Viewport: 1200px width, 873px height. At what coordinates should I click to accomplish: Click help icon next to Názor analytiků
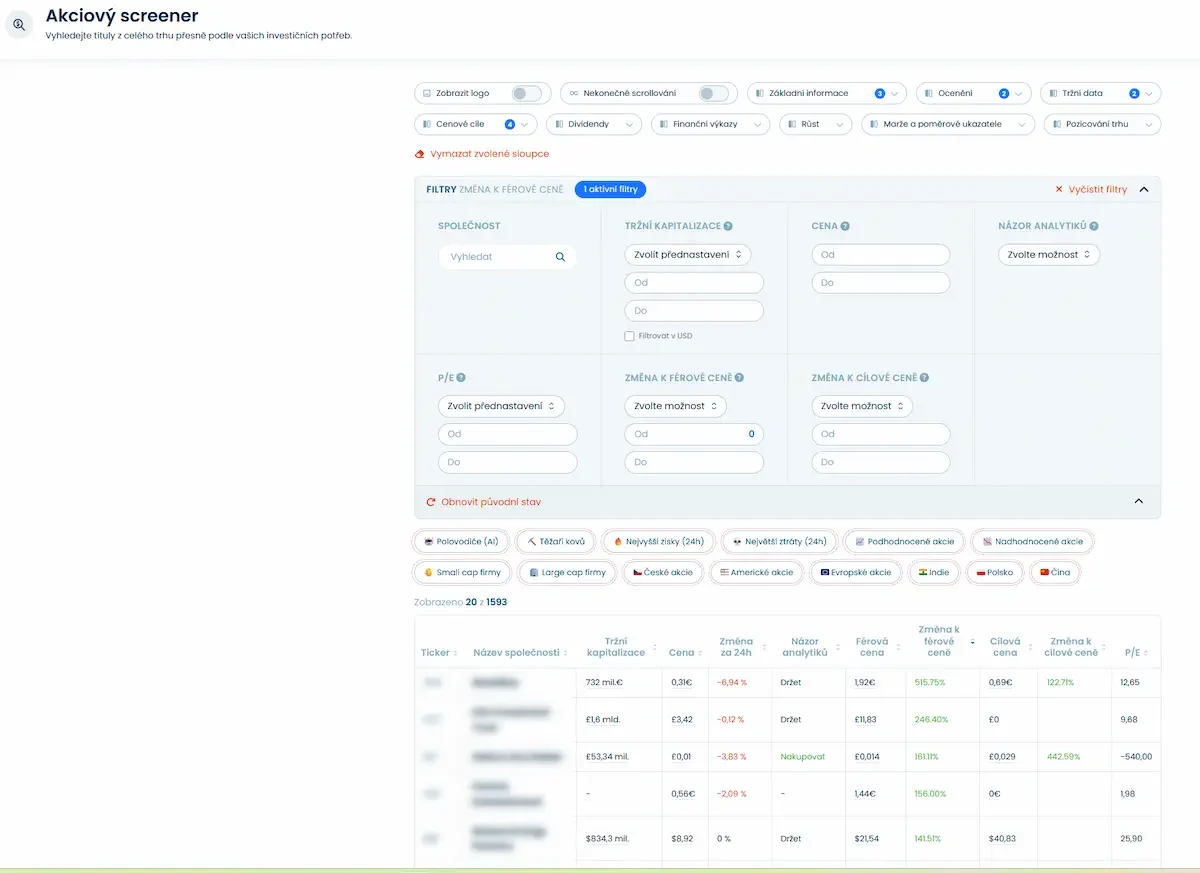(x=1094, y=226)
